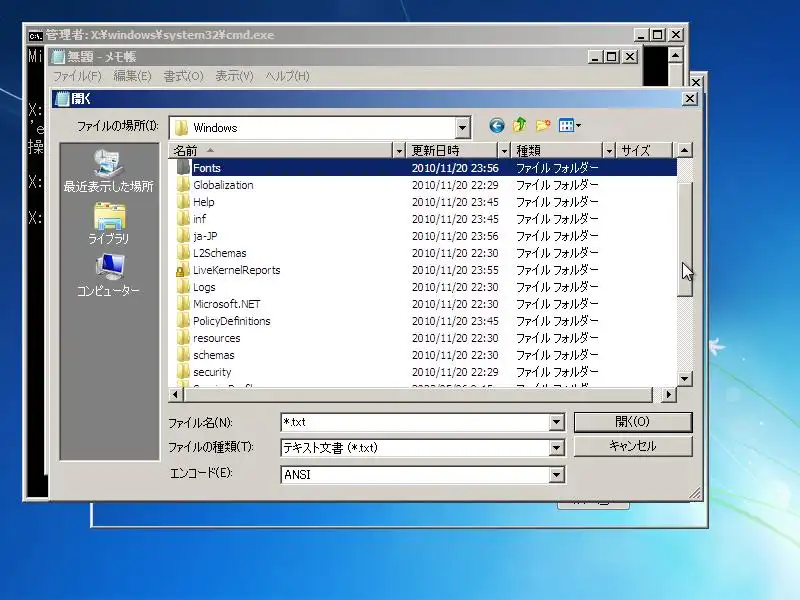Select the PolicyDefinitions folder icon
The width and height of the screenshot is (800, 600).
(183, 321)
